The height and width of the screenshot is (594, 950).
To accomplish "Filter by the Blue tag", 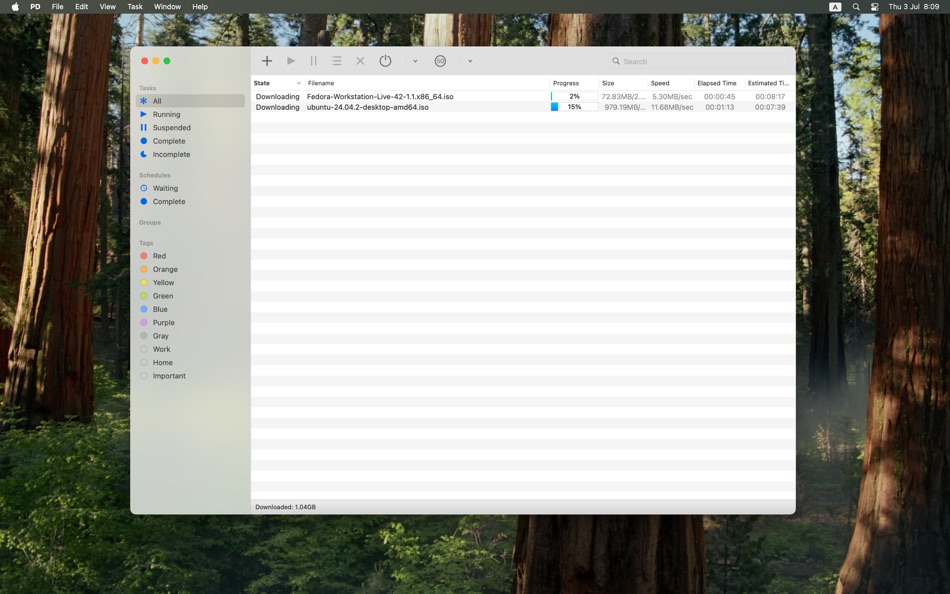I will (191, 309).
